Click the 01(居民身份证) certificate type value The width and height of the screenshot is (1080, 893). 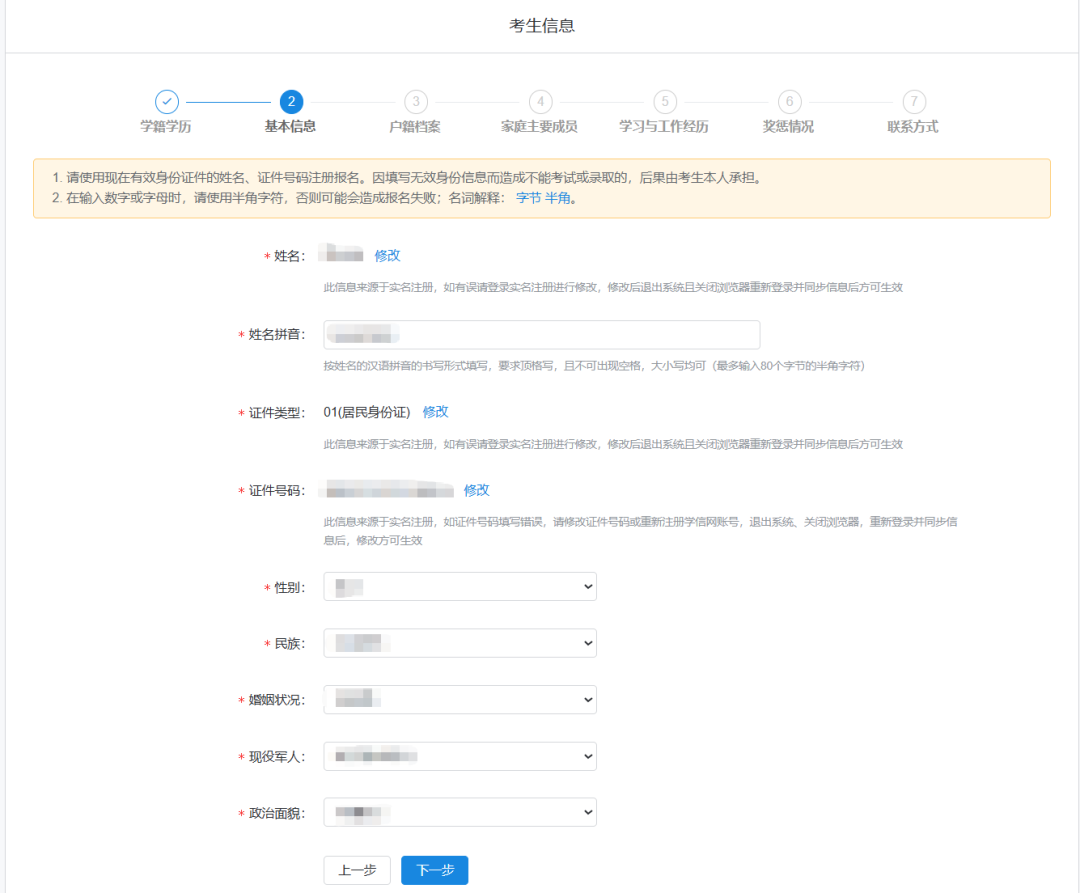(x=367, y=412)
